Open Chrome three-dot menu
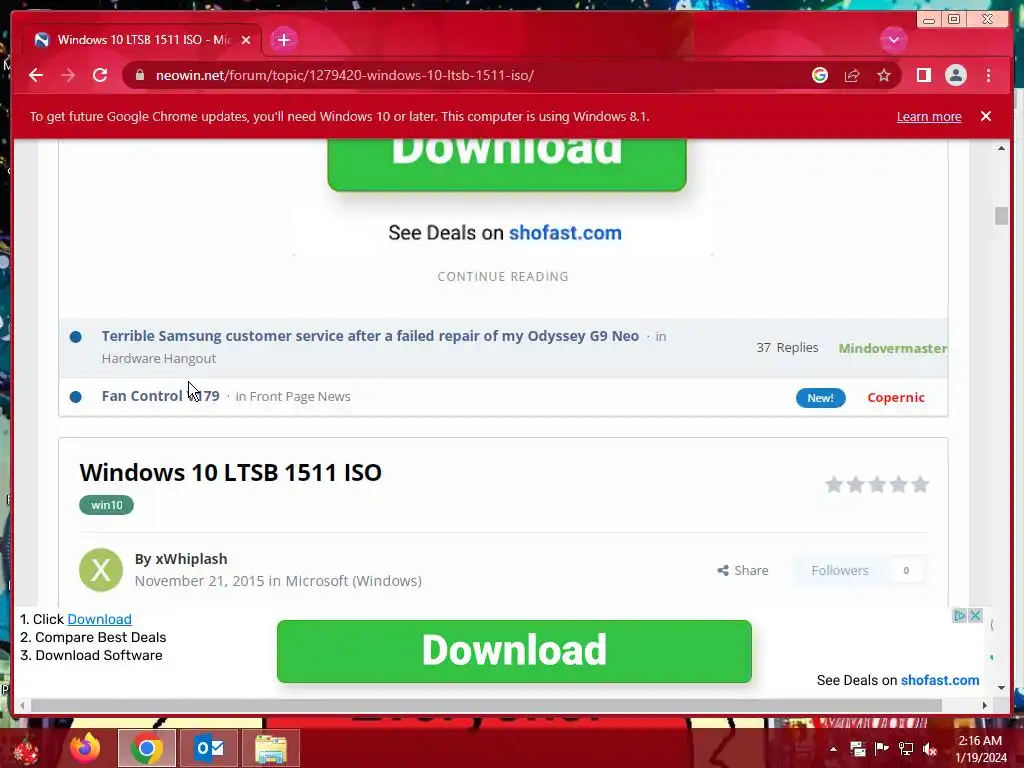Image resolution: width=1024 pixels, height=768 pixels. (x=988, y=75)
